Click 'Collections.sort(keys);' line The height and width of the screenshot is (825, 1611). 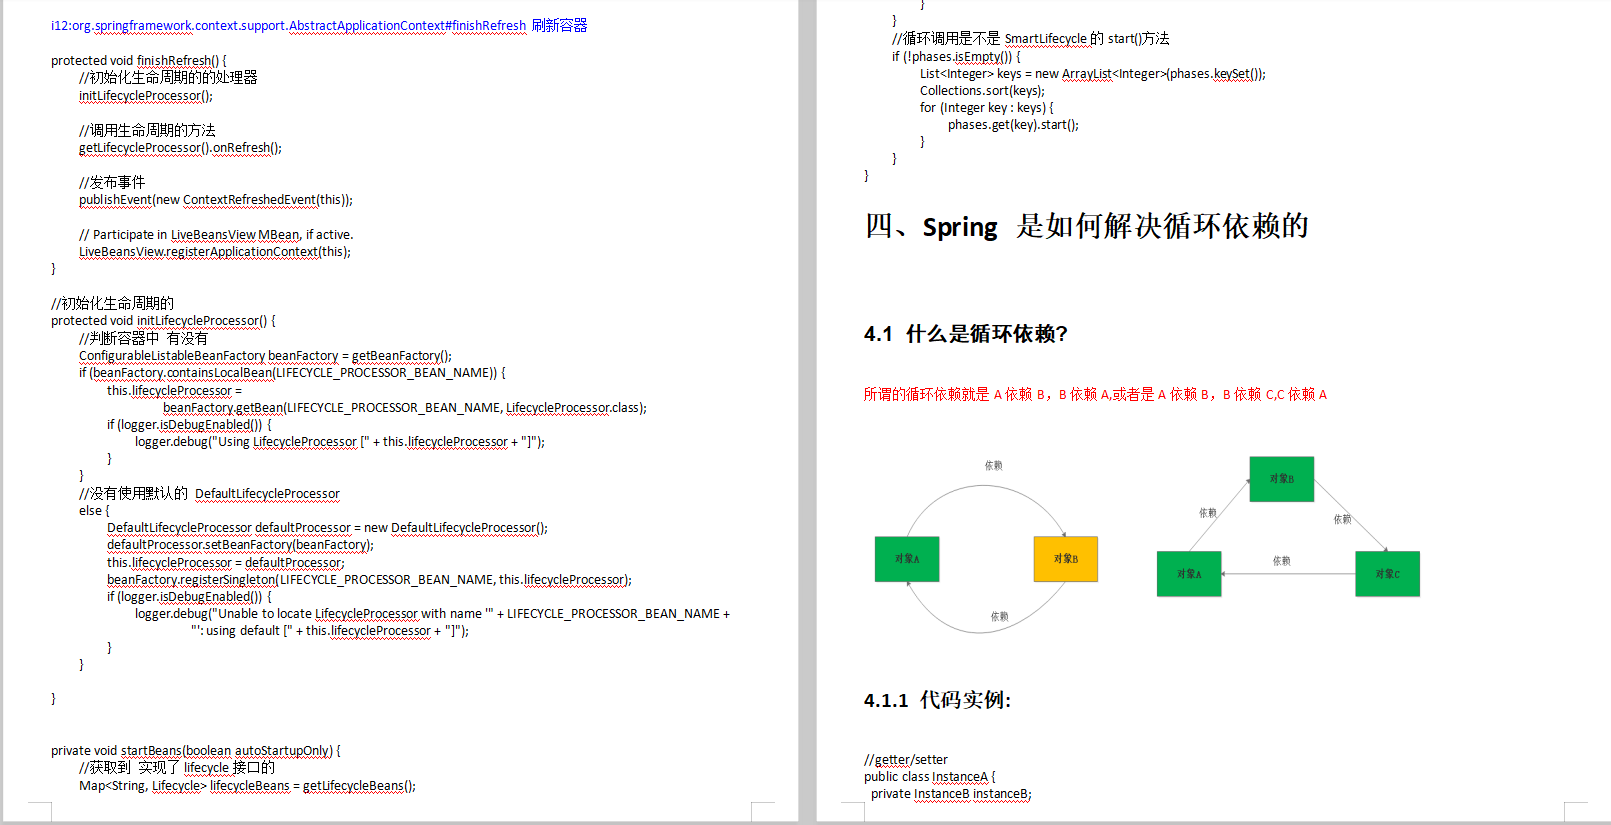click(x=982, y=91)
